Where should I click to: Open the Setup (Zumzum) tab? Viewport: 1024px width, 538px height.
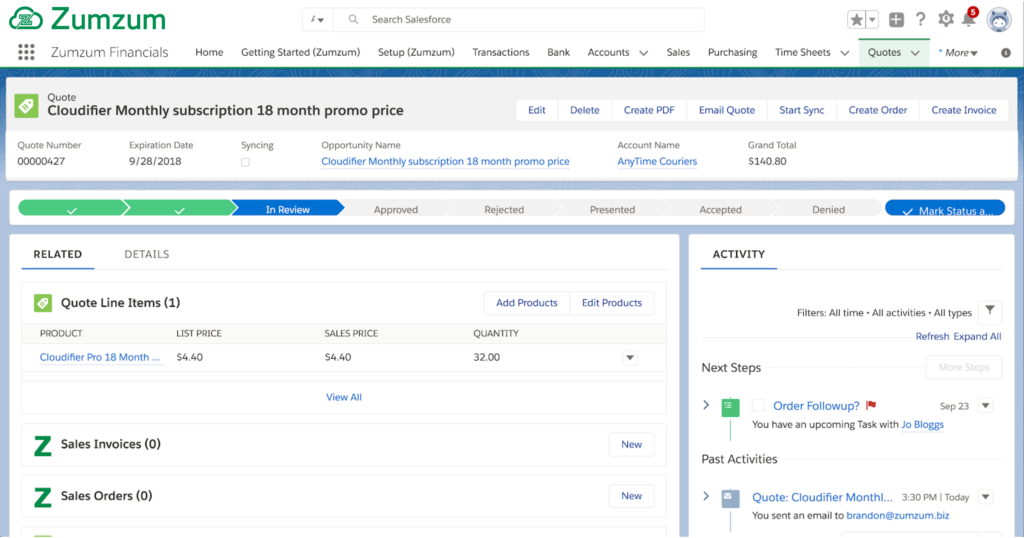[416, 52]
